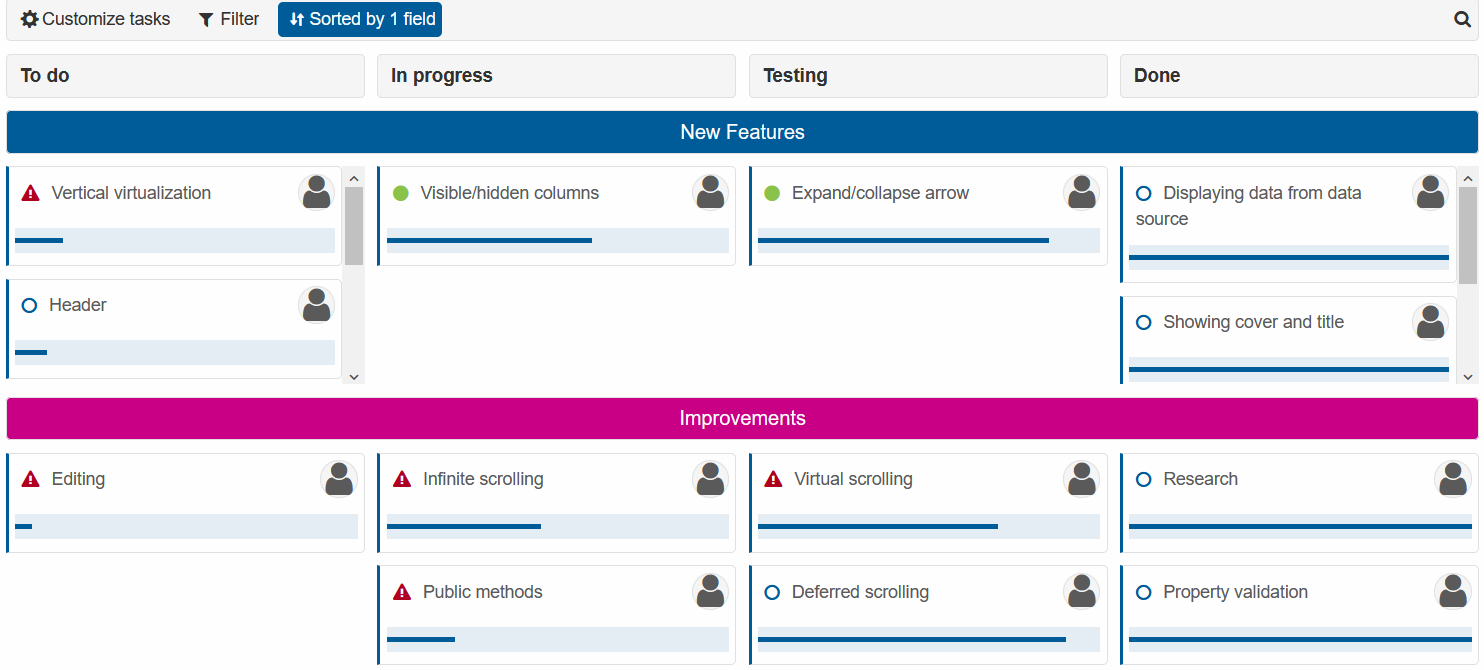The image size is (1484, 670).
Task: Click the green status dot on Visible/hidden columns
Action: (x=401, y=193)
